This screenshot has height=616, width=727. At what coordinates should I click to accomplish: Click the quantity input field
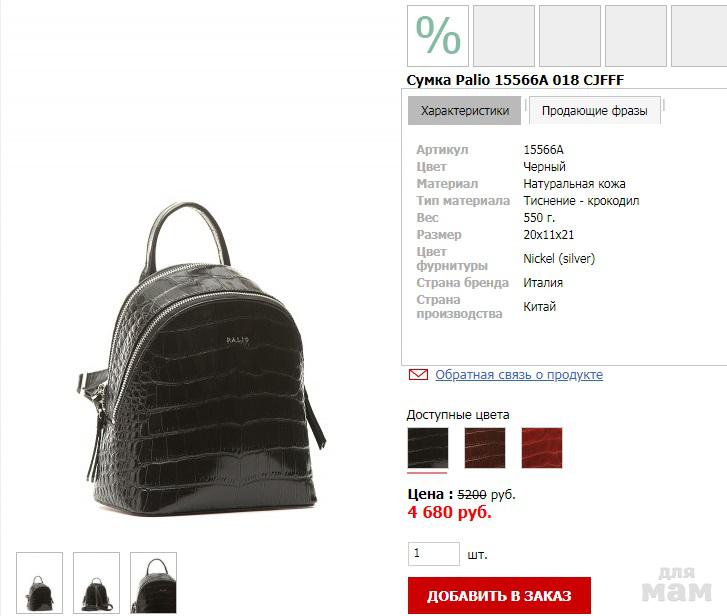pyautogui.click(x=434, y=554)
